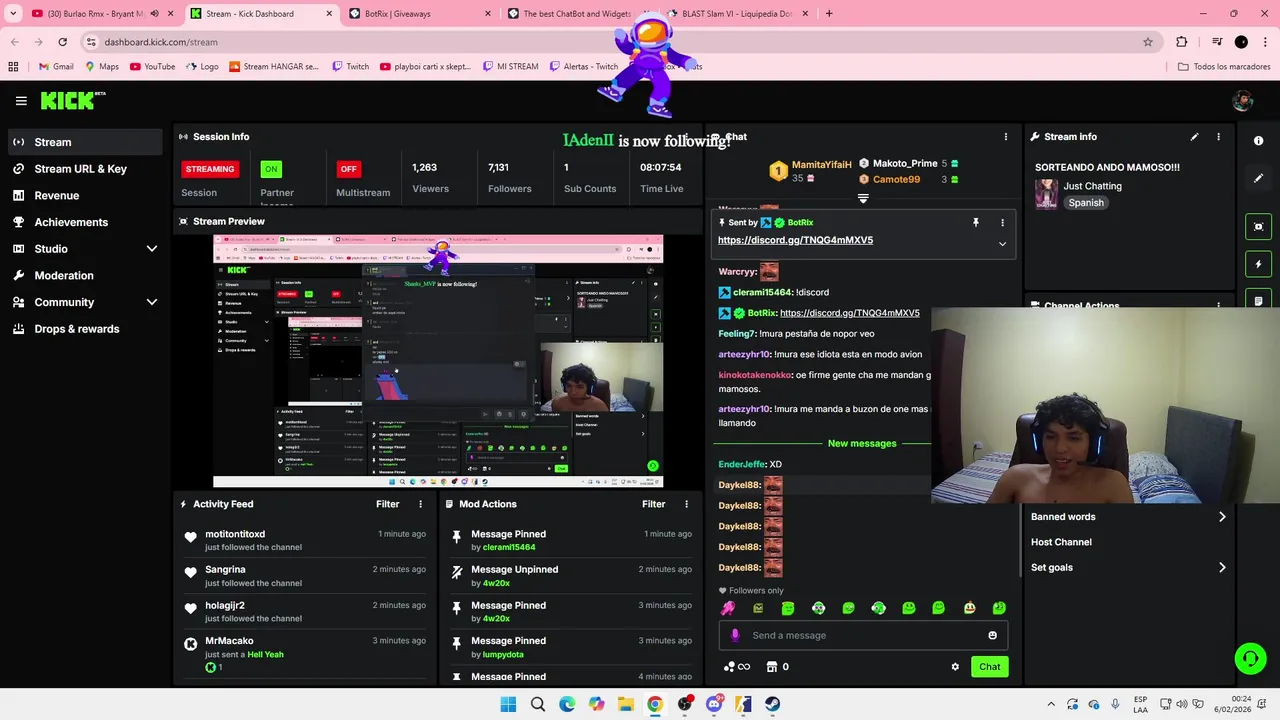Click the Send a message input field
The width and height of the screenshot is (1280, 720).
pyautogui.click(x=863, y=635)
